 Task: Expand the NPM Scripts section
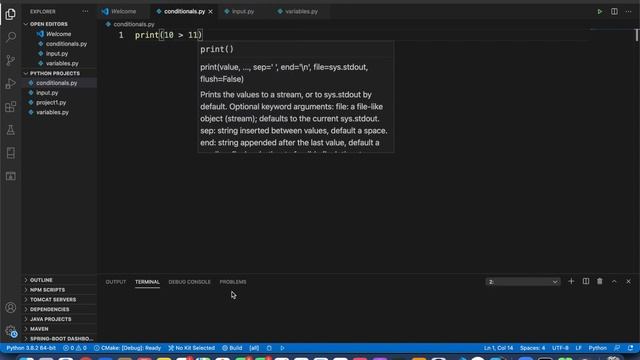click(47, 290)
